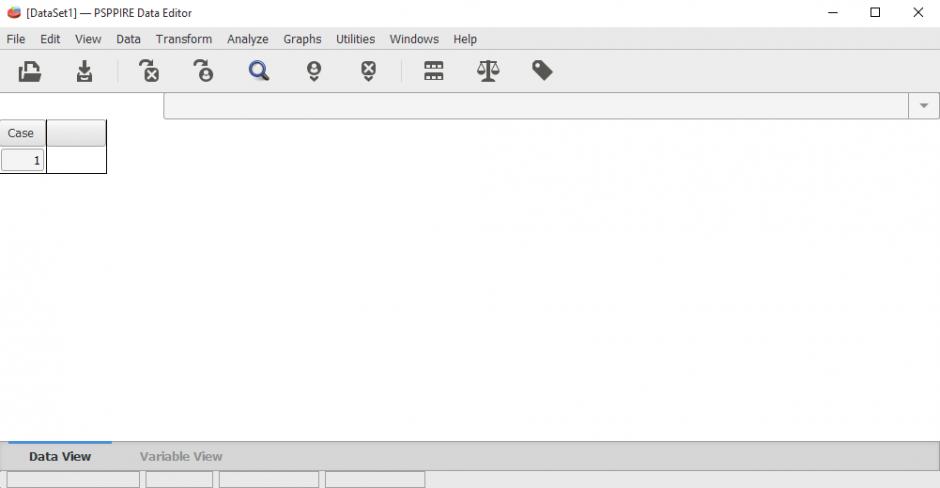940x488 pixels.
Task: Open Find using the magnifier icon
Action: 259,71
